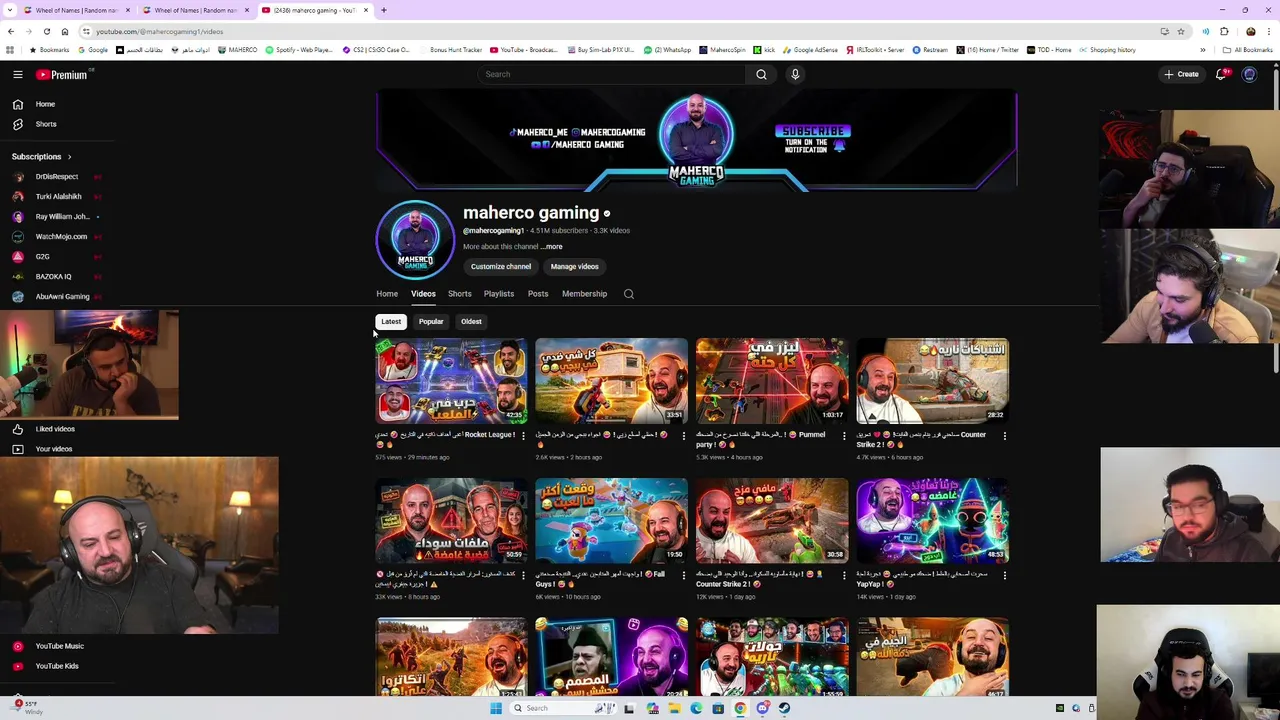The width and height of the screenshot is (1280, 720).
Task: Open the Chrome extensions puzzle icon
Action: (x=1224, y=31)
